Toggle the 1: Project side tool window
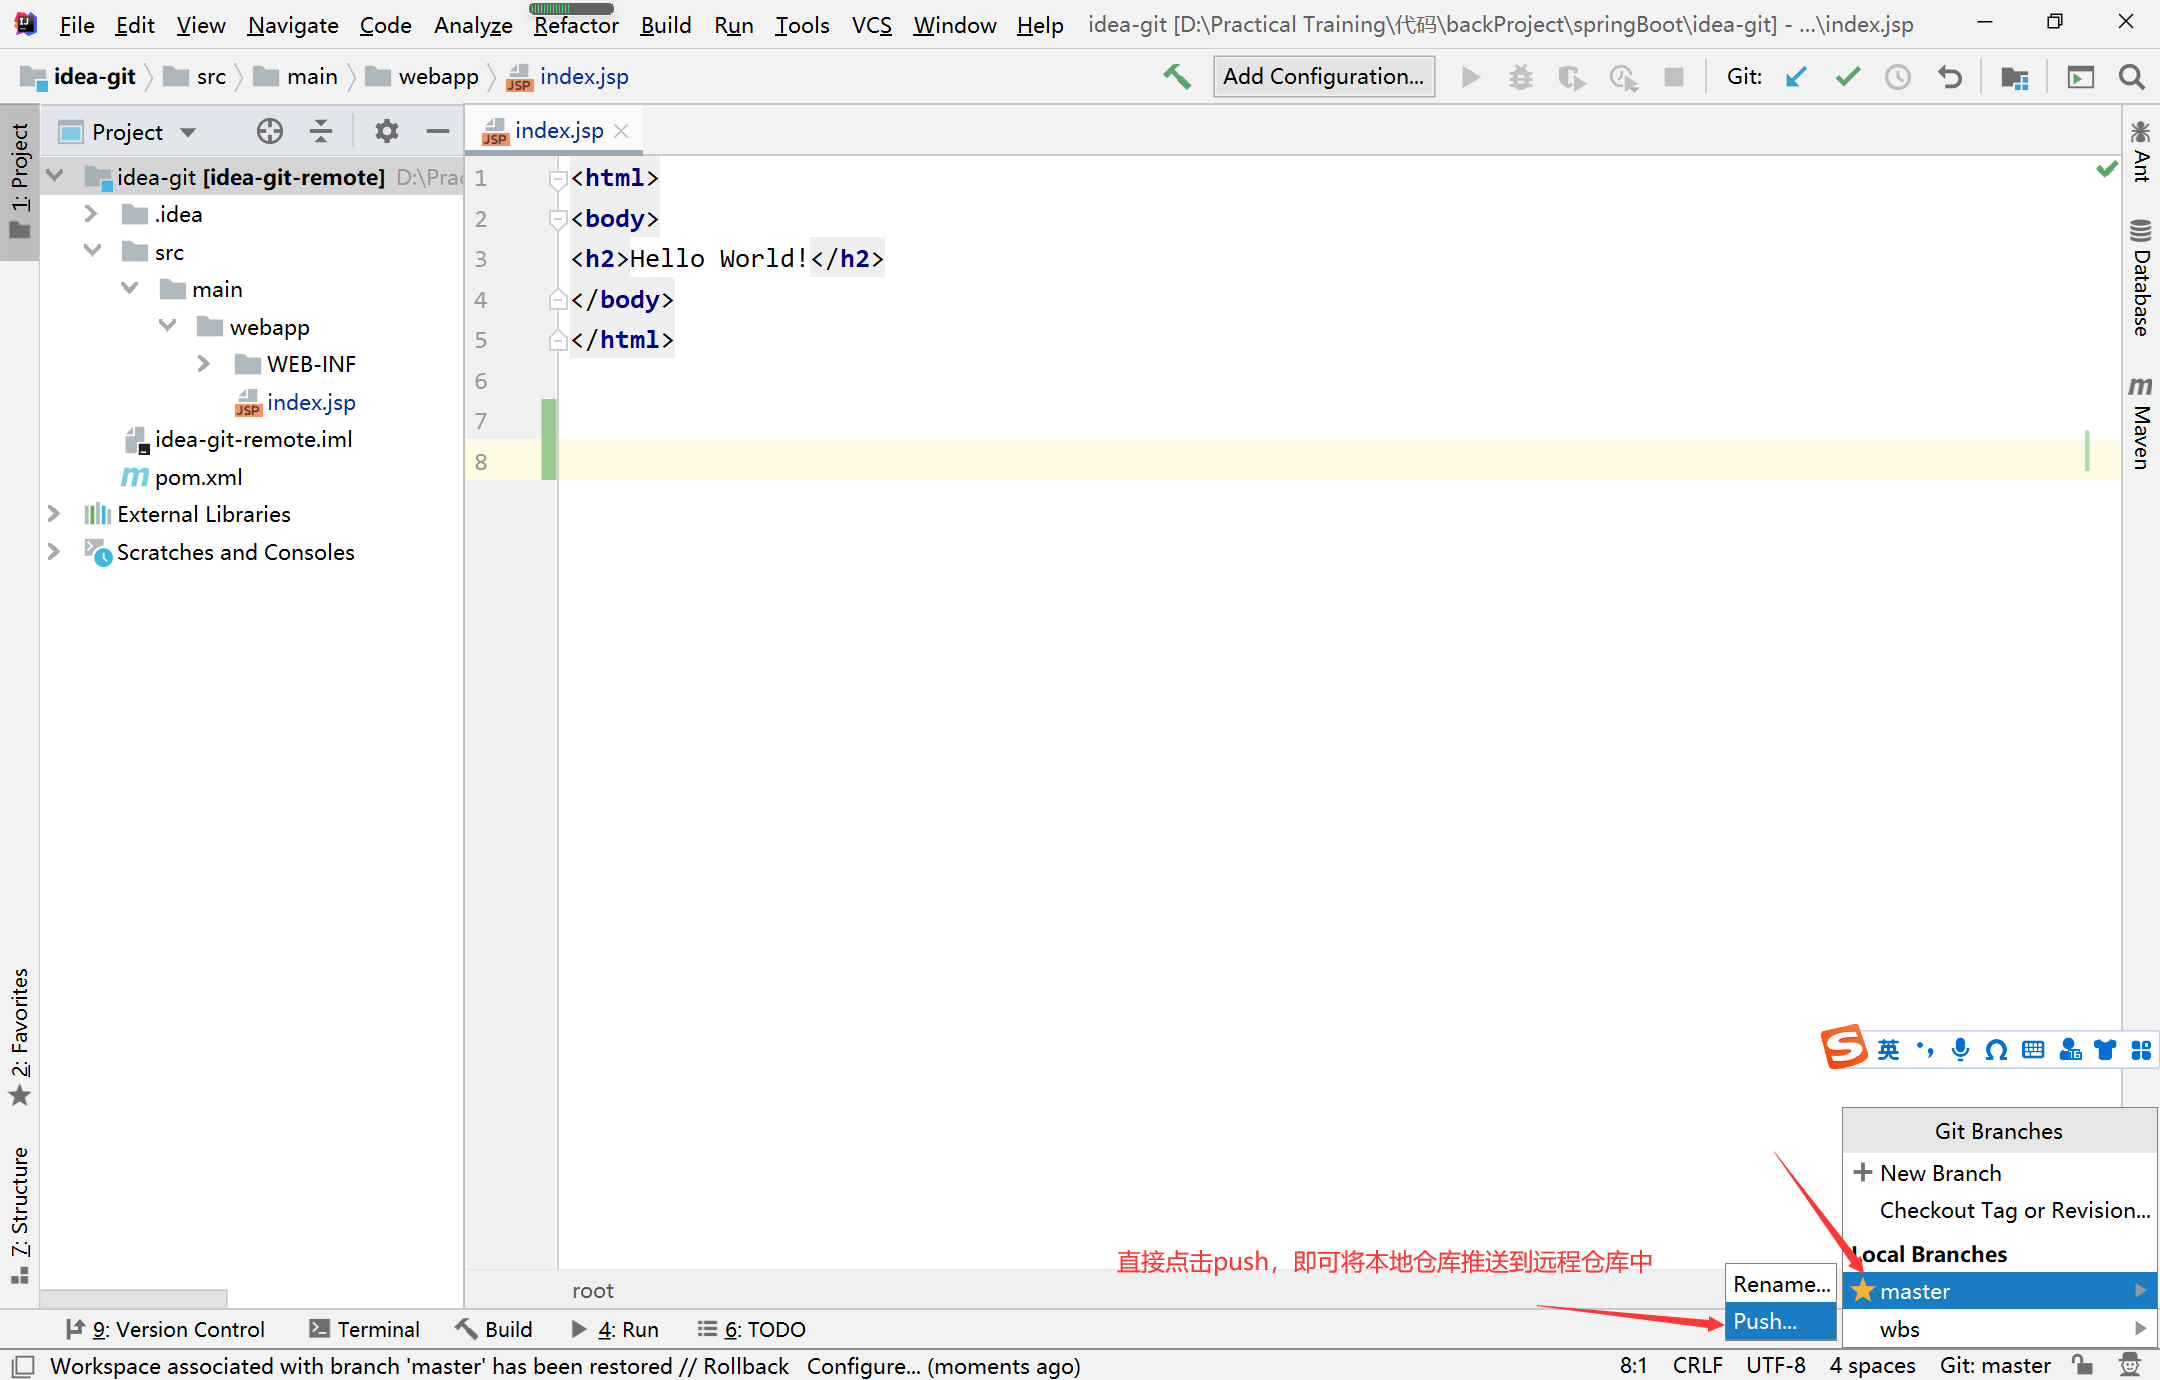This screenshot has height=1380, width=2160. (19, 180)
